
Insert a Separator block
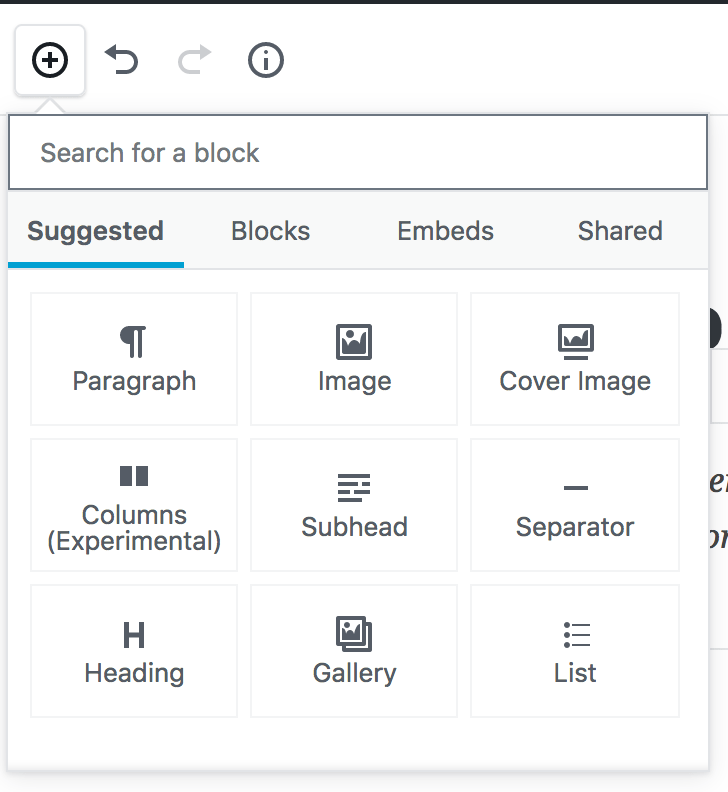pos(575,505)
